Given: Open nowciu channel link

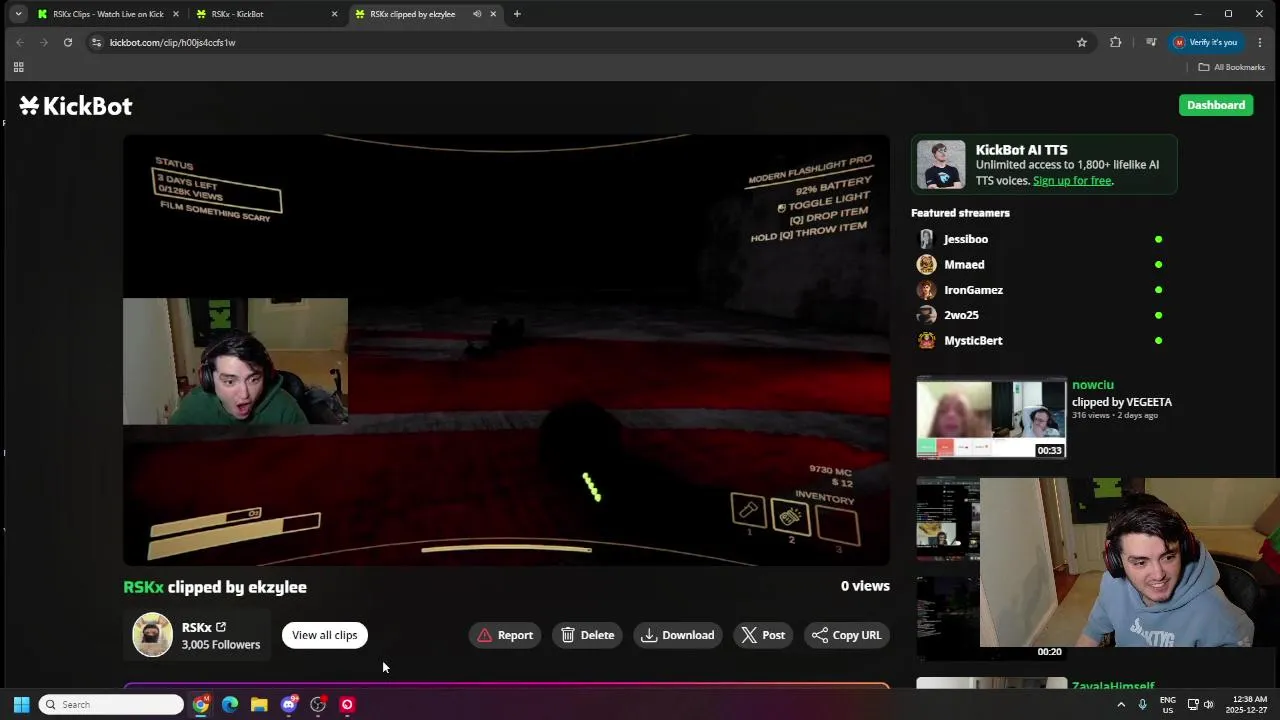Looking at the screenshot, I should click(x=1092, y=385).
